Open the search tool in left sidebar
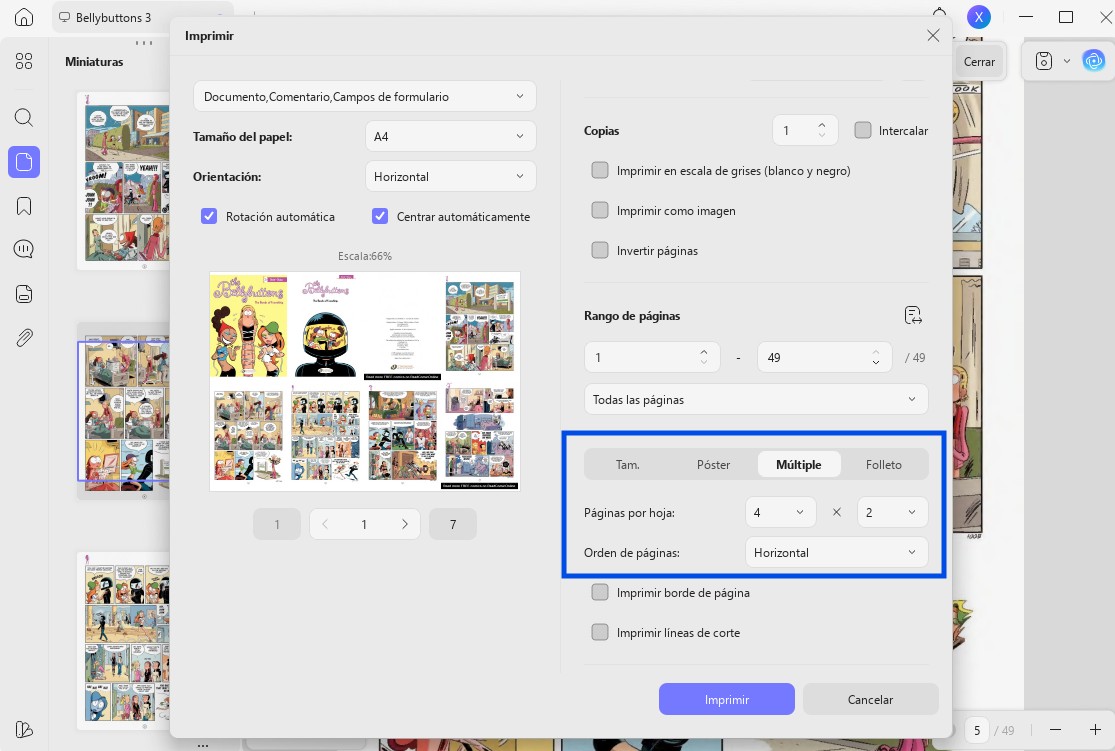This screenshot has height=751, width=1115. 23,117
